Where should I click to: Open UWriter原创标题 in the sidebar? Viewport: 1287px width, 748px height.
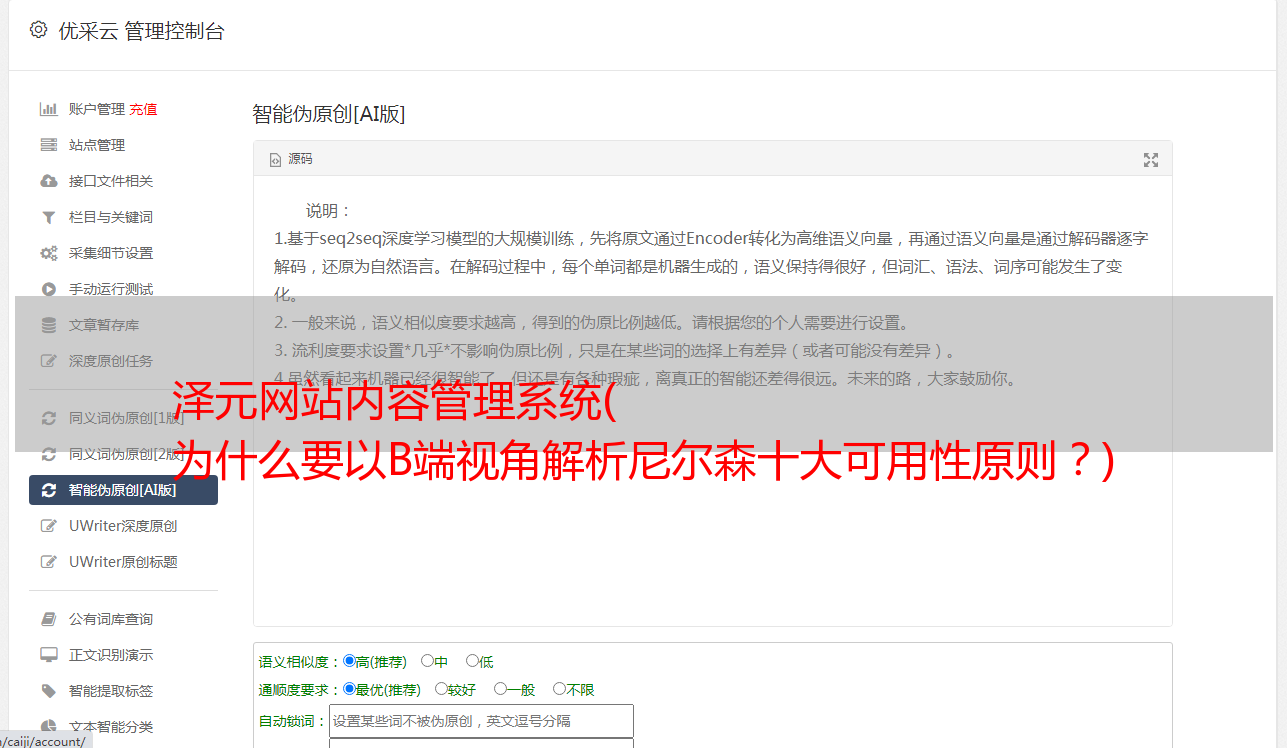(123, 562)
